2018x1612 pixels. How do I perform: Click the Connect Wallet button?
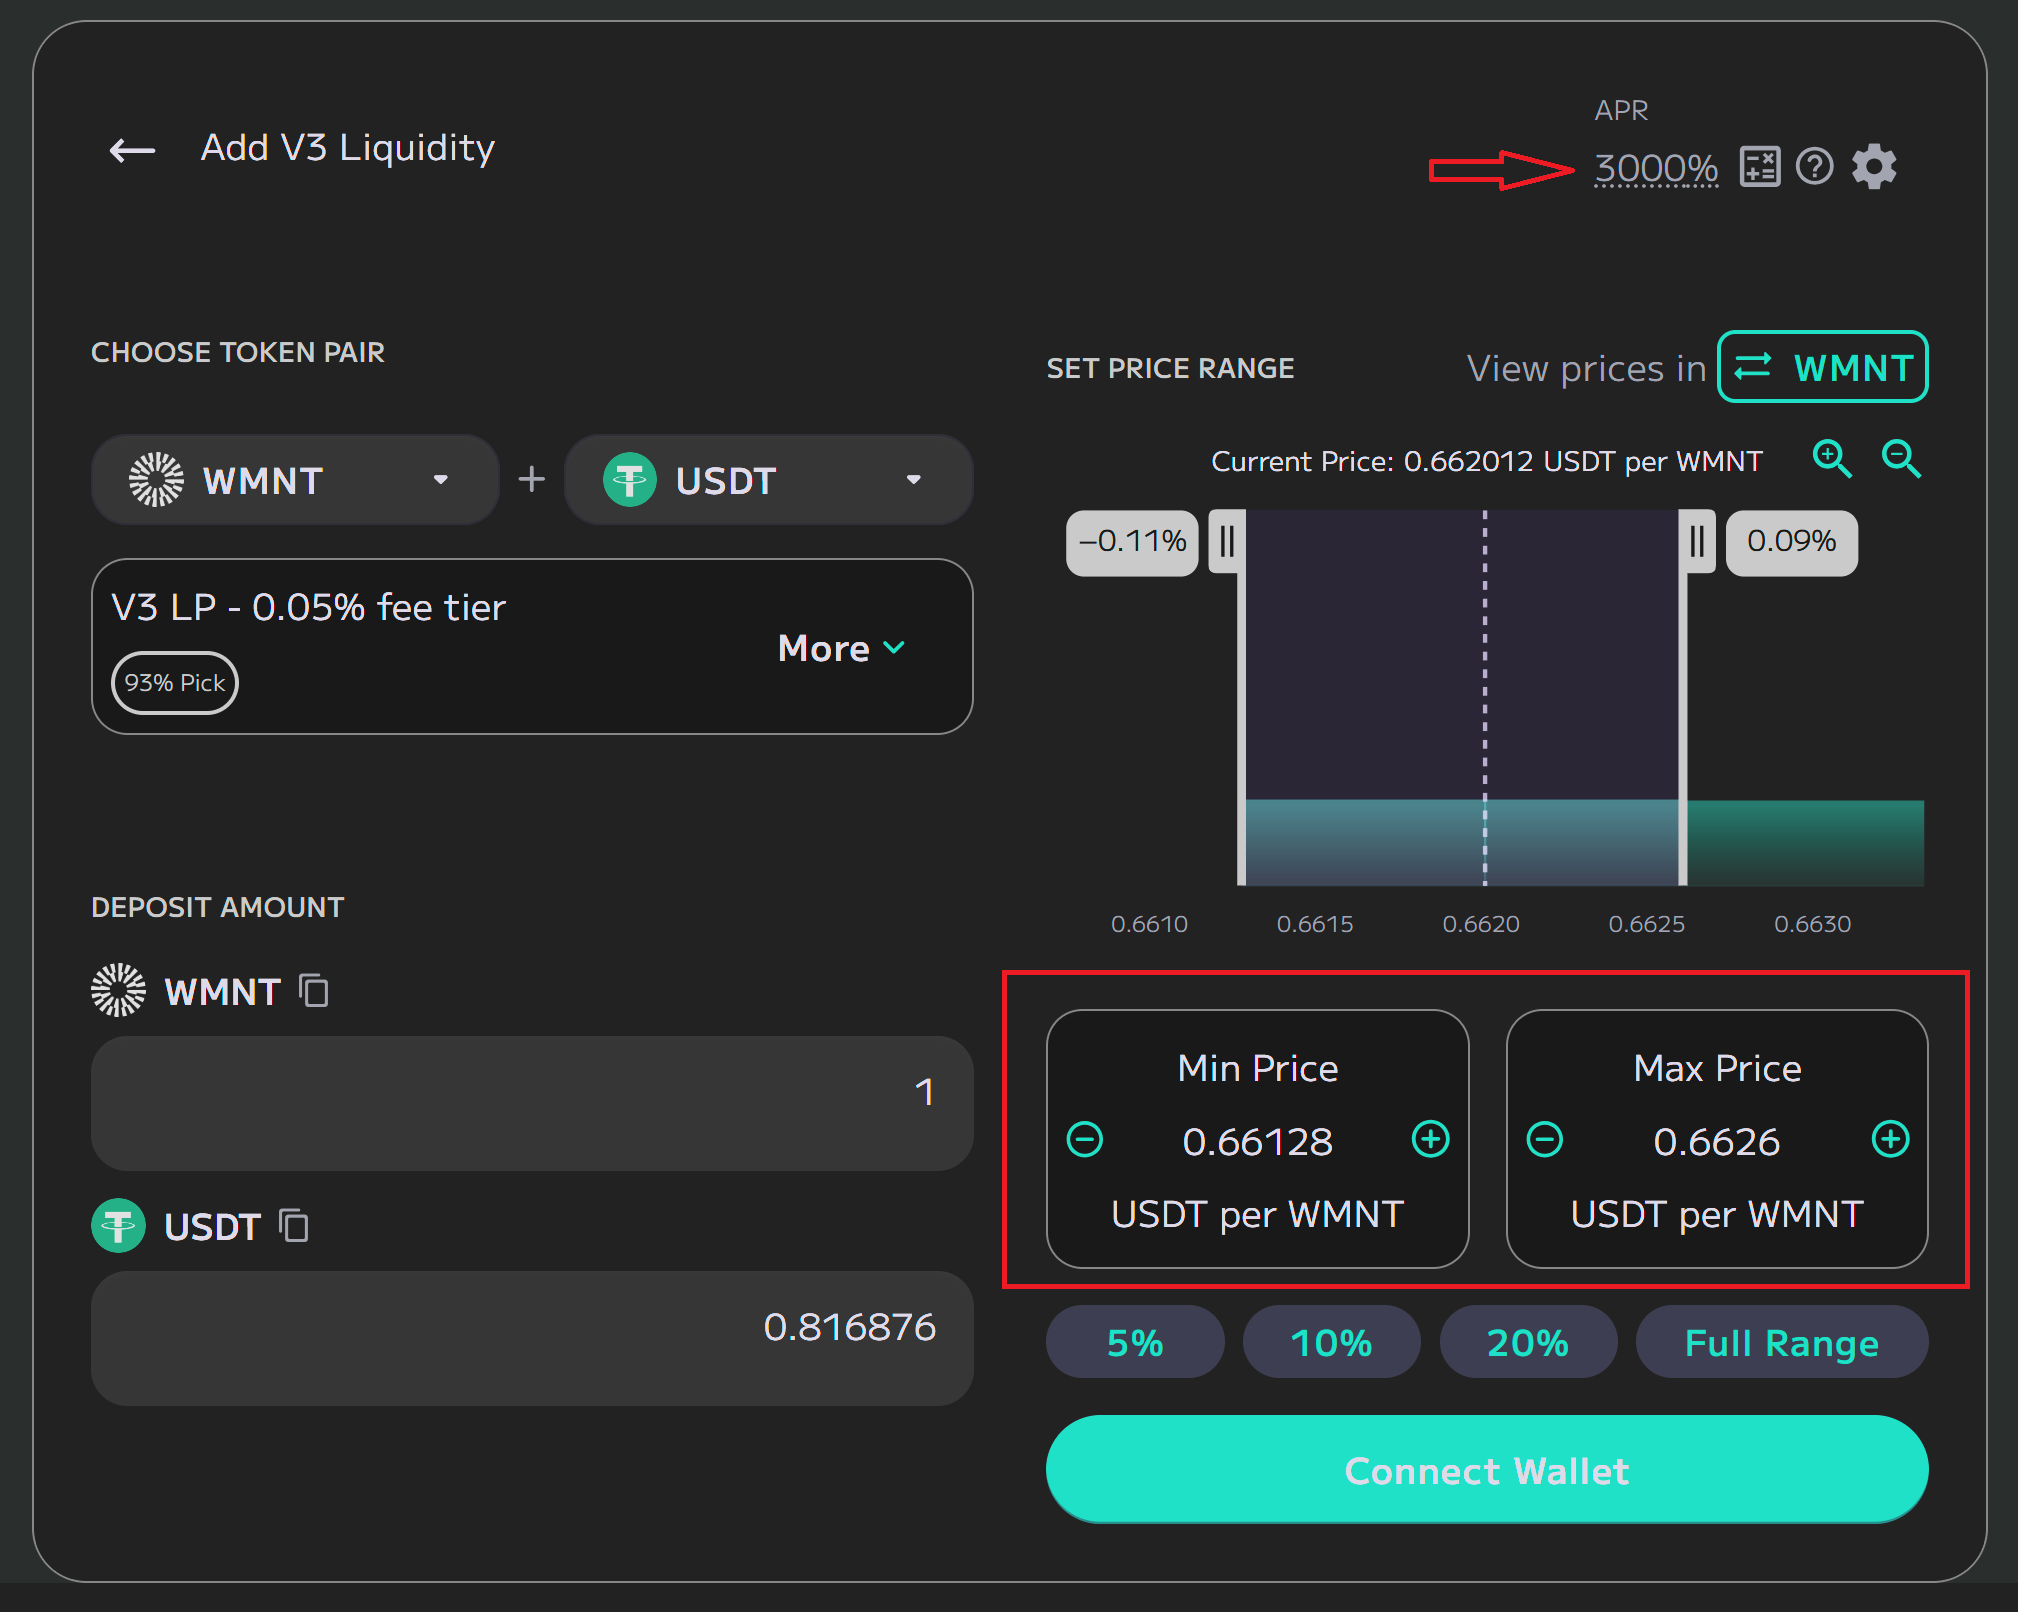click(x=1486, y=1470)
